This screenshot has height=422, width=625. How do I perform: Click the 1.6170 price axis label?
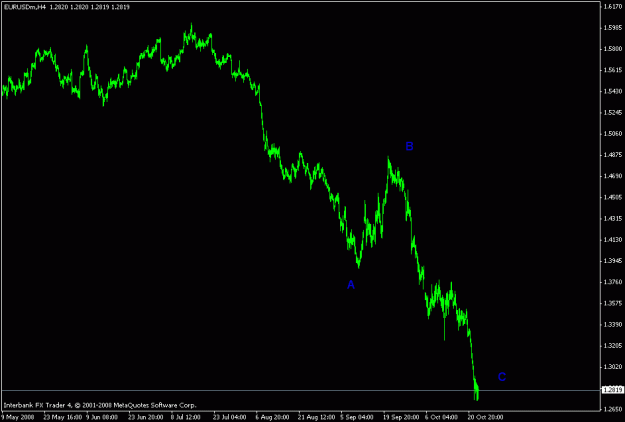613,6
